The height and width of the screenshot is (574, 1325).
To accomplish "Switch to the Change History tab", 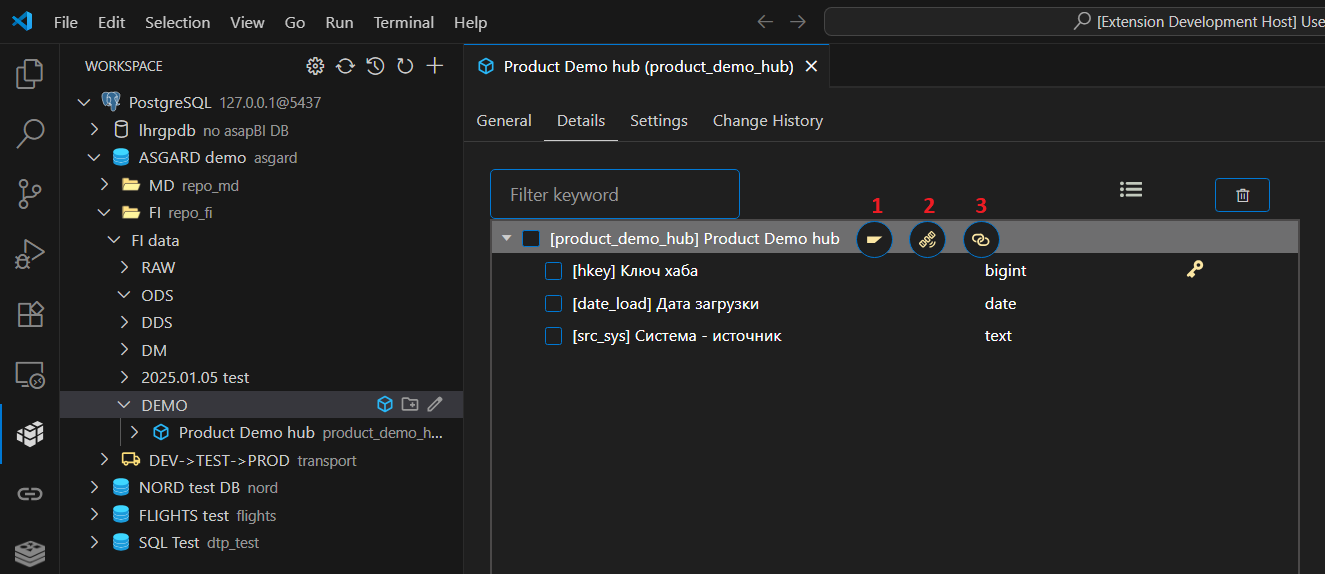I will pos(767,121).
